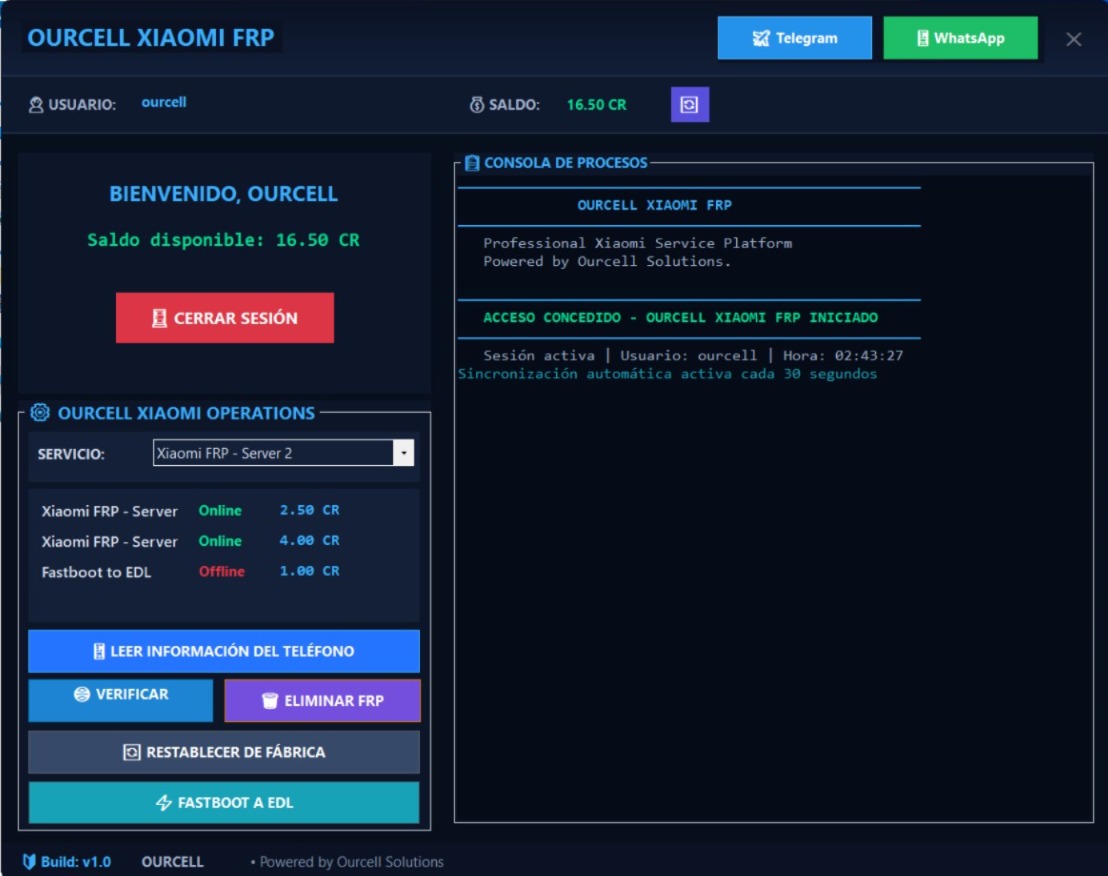Click the 'OURCELL XIAOMI OPERATIONS' panel title
This screenshot has height=876, width=1108.
[187, 413]
